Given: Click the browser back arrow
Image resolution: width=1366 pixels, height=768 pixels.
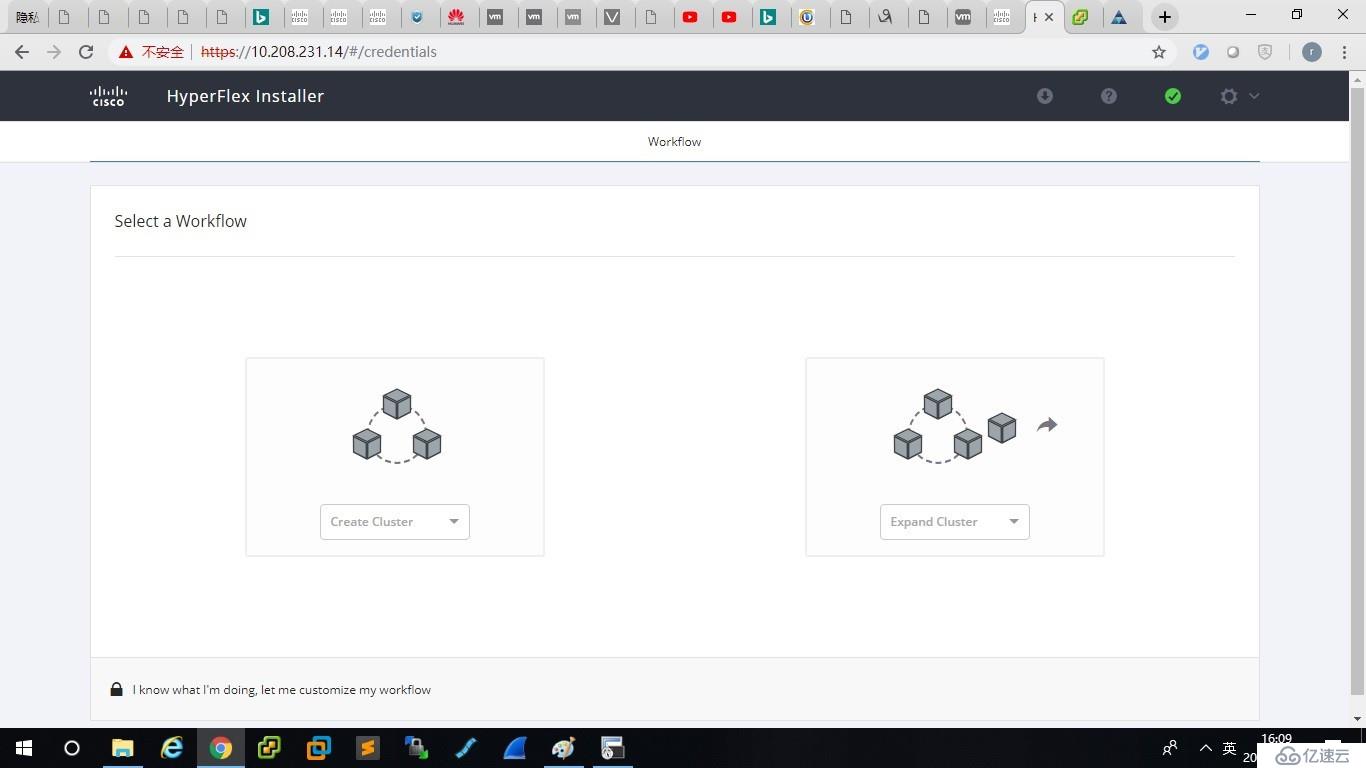Looking at the screenshot, I should pyautogui.click(x=22, y=52).
